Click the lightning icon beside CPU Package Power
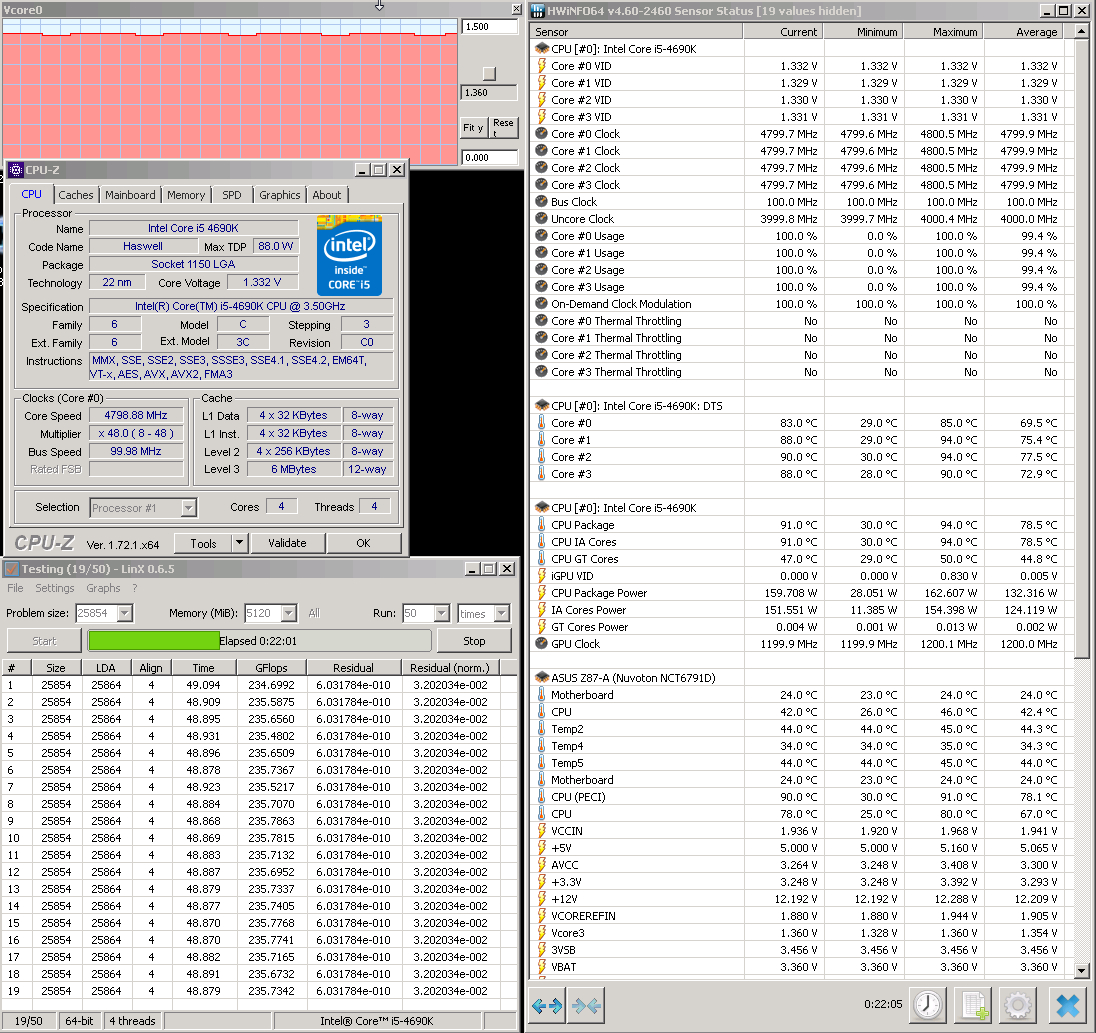This screenshot has height=1033, width=1096. tap(542, 592)
